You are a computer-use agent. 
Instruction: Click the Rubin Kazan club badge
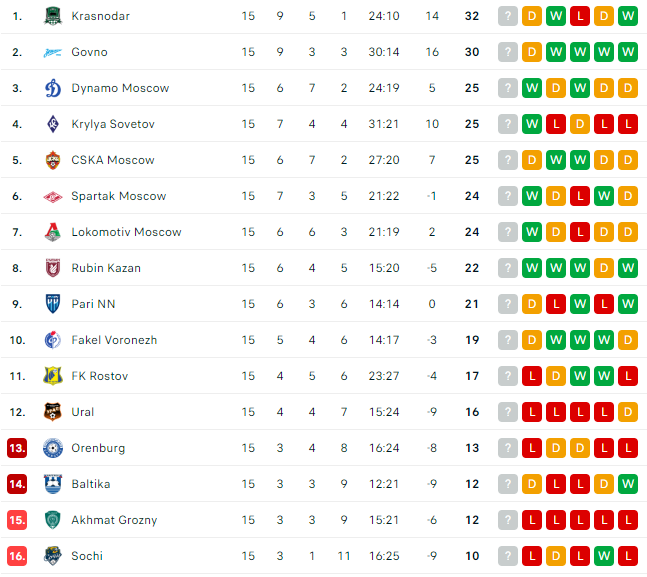coord(53,268)
